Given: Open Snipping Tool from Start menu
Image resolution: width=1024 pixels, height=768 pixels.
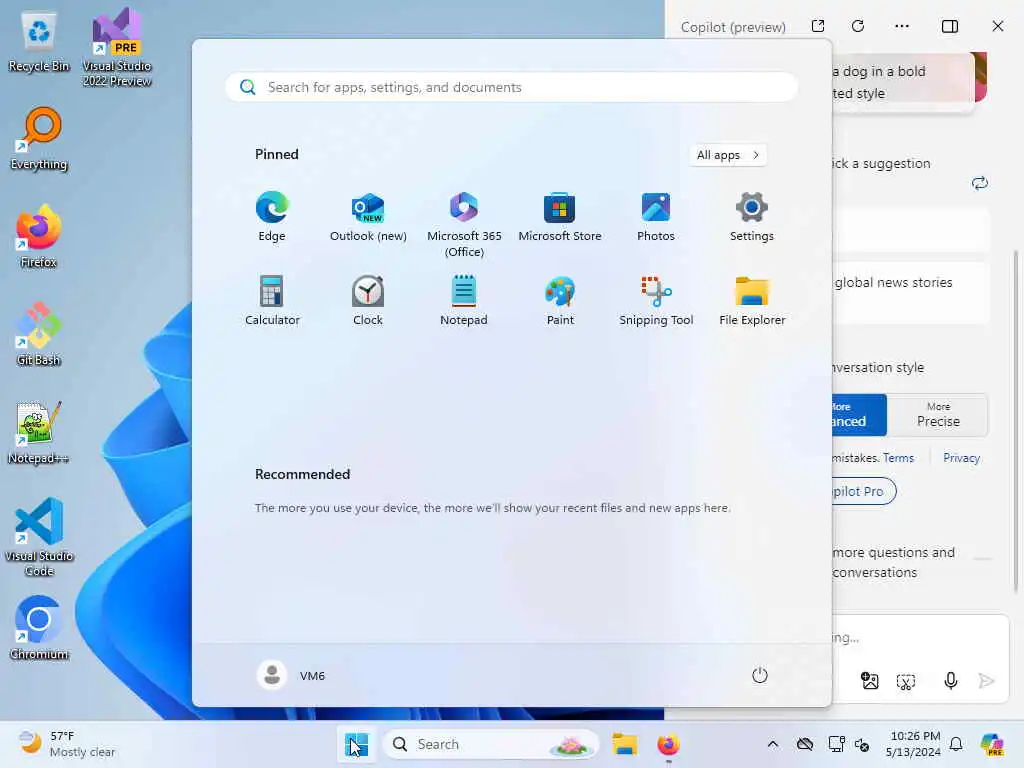Looking at the screenshot, I should 656,300.
